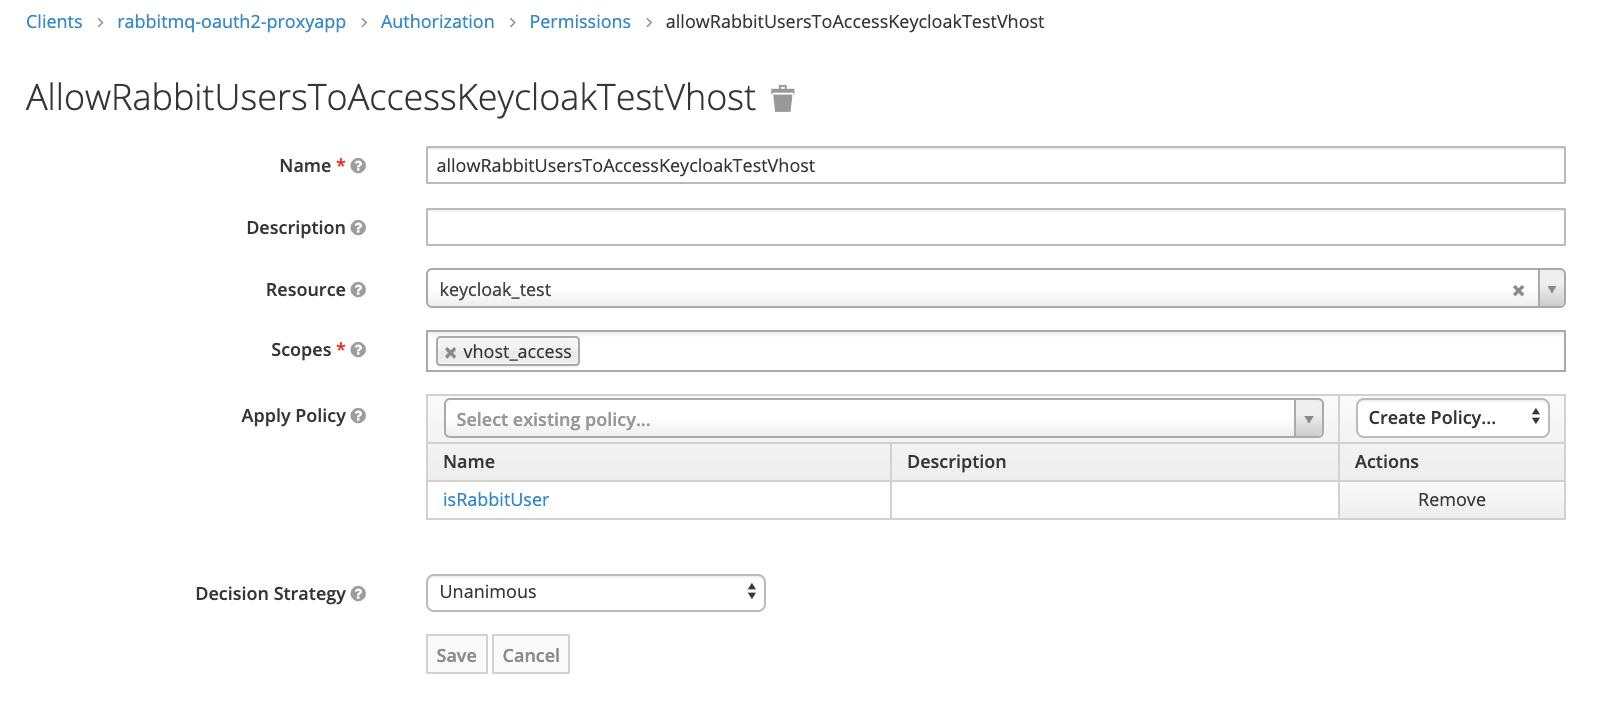Click the page title AllowRabbitUsersToAccessKeycloakTestVhost
Screen dimensions: 1606x716
point(391,98)
